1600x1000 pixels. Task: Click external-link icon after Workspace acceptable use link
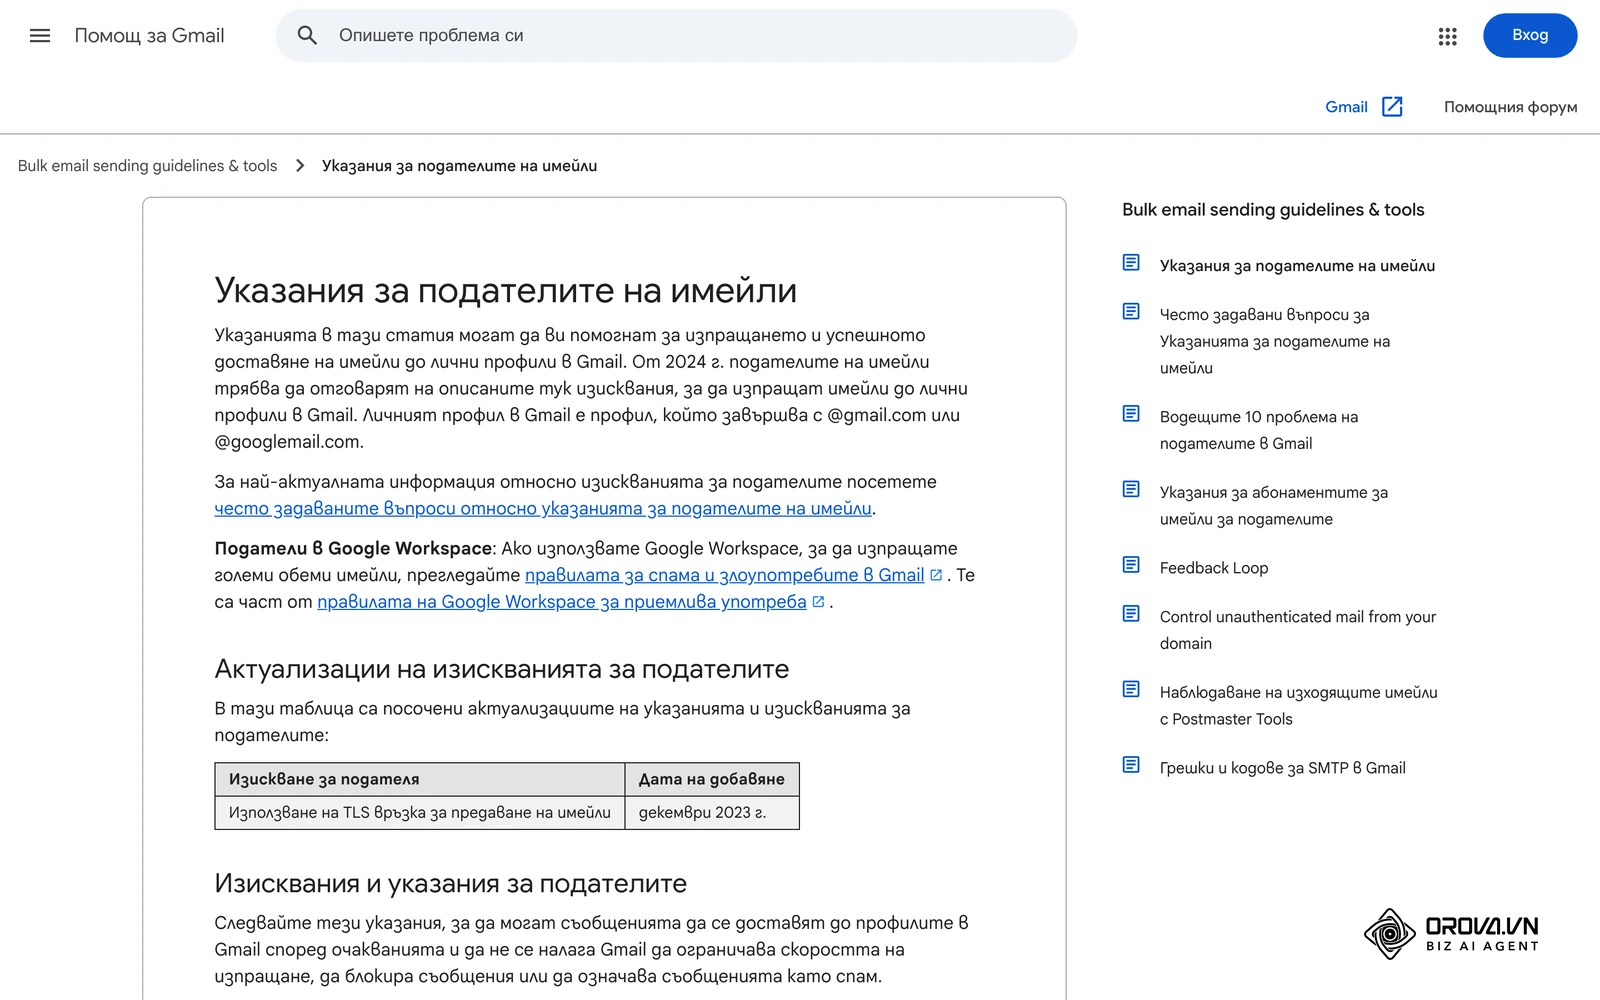point(818,602)
